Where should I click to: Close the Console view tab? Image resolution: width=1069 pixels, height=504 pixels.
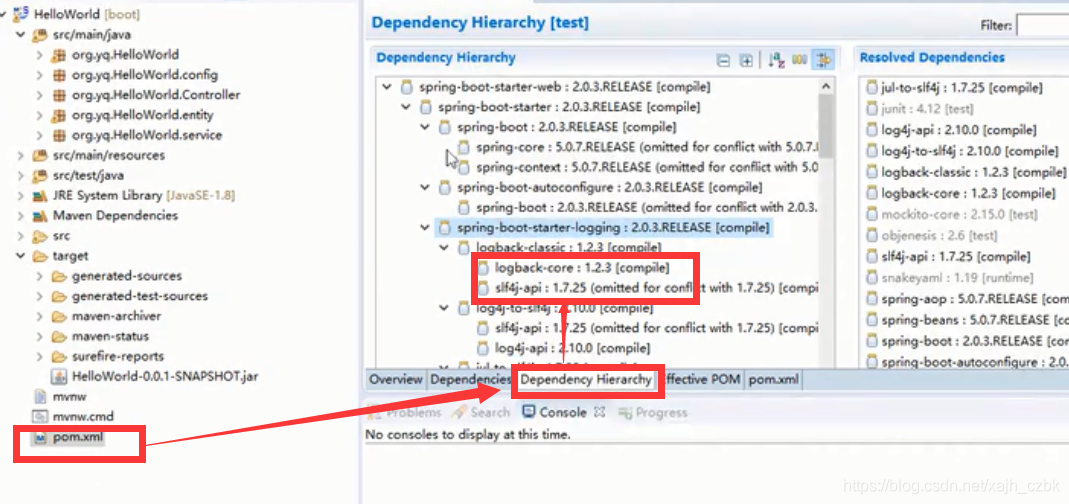point(599,412)
